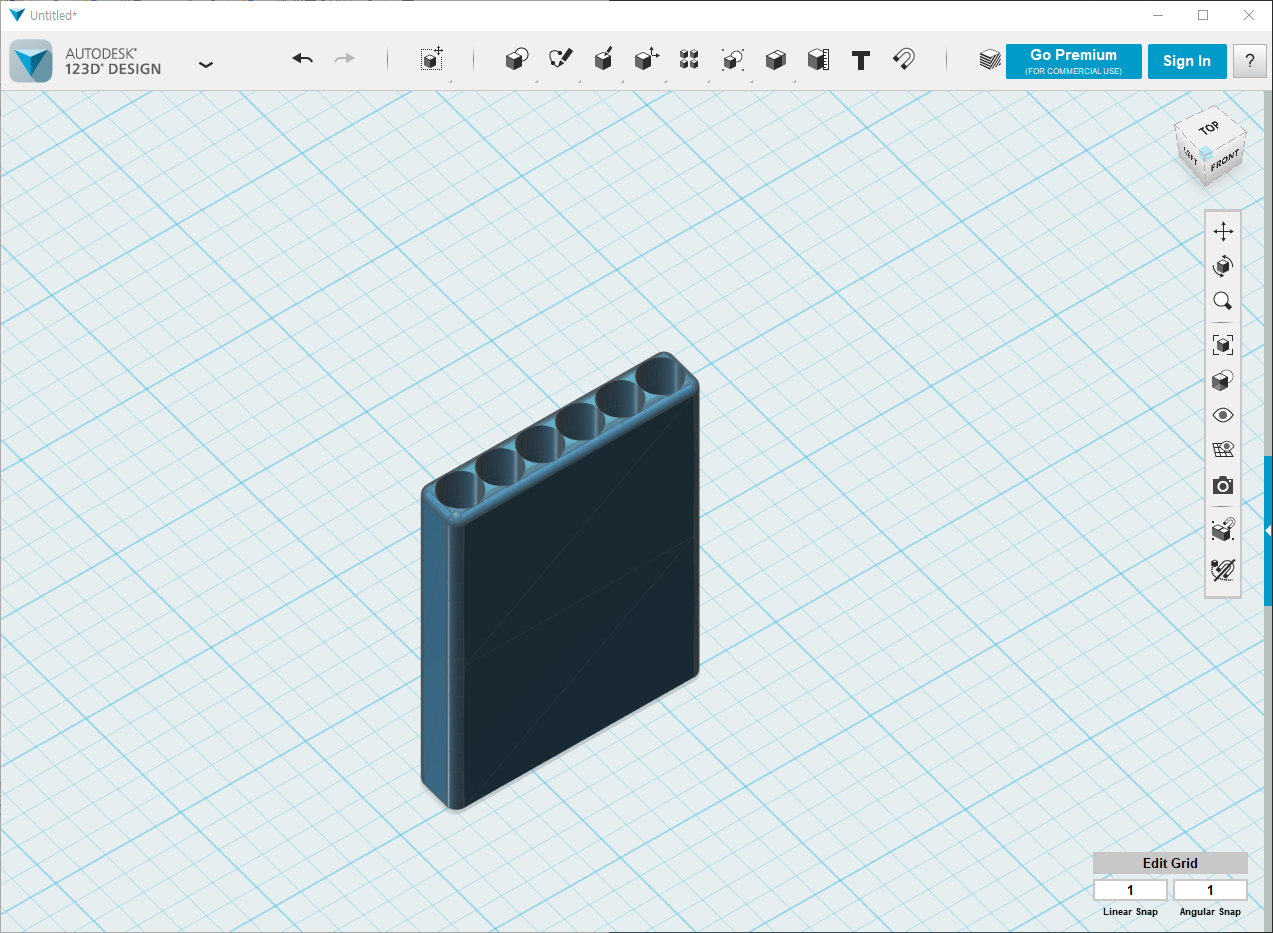Toggle the perspective view cube icon
The width and height of the screenshot is (1273, 933).
point(1223,380)
